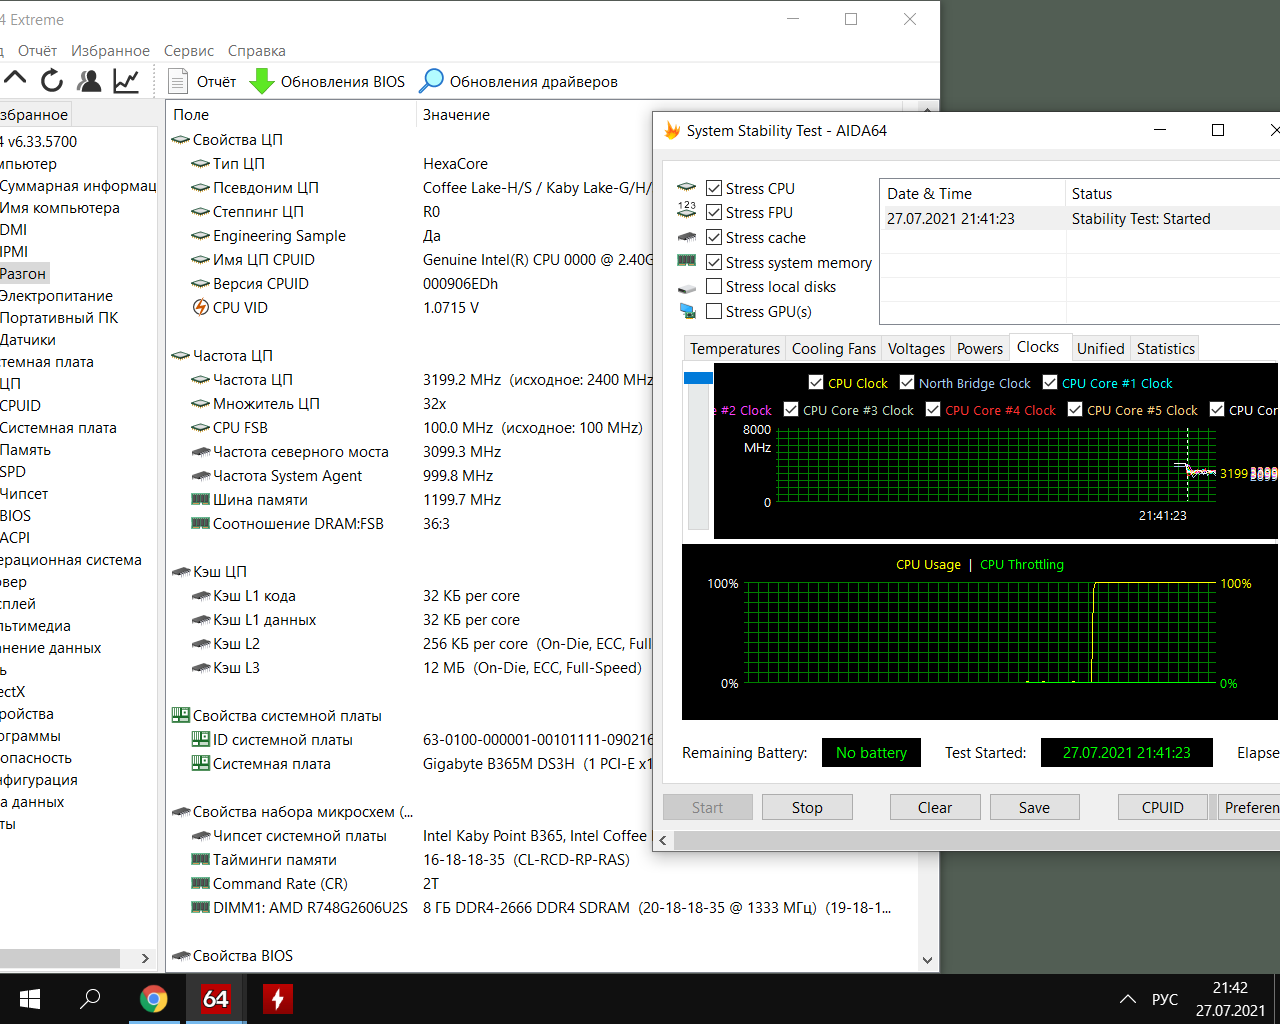The image size is (1280, 1024).
Task: Click the Refresh icon in AIDA64 toolbar
Action: 52,81
